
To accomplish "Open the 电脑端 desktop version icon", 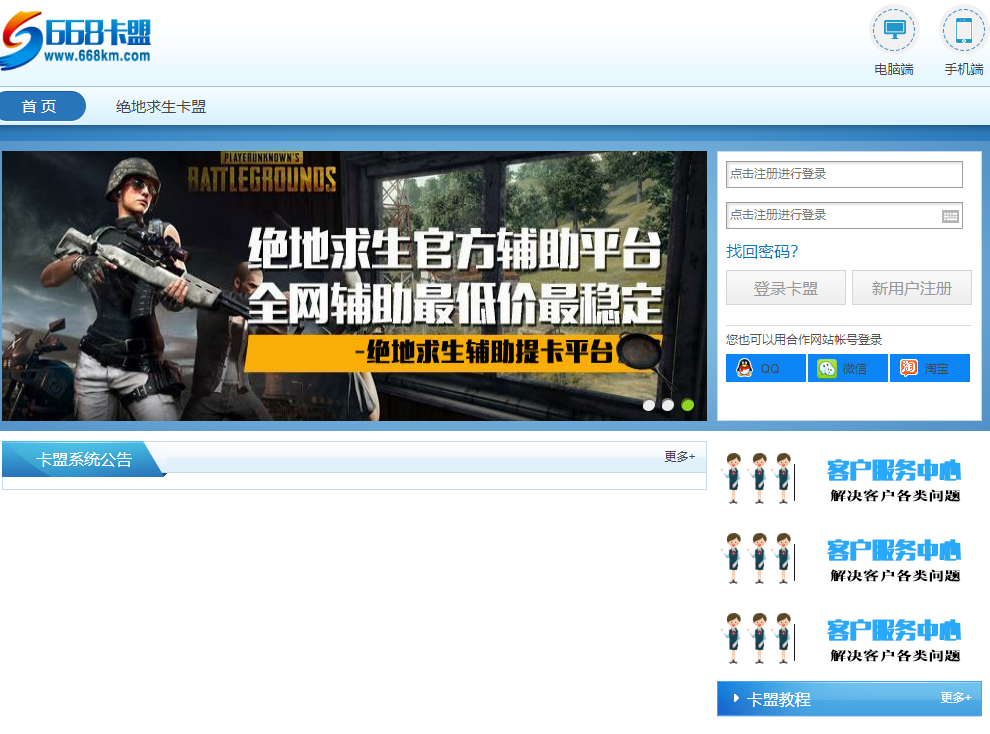I will click(894, 30).
